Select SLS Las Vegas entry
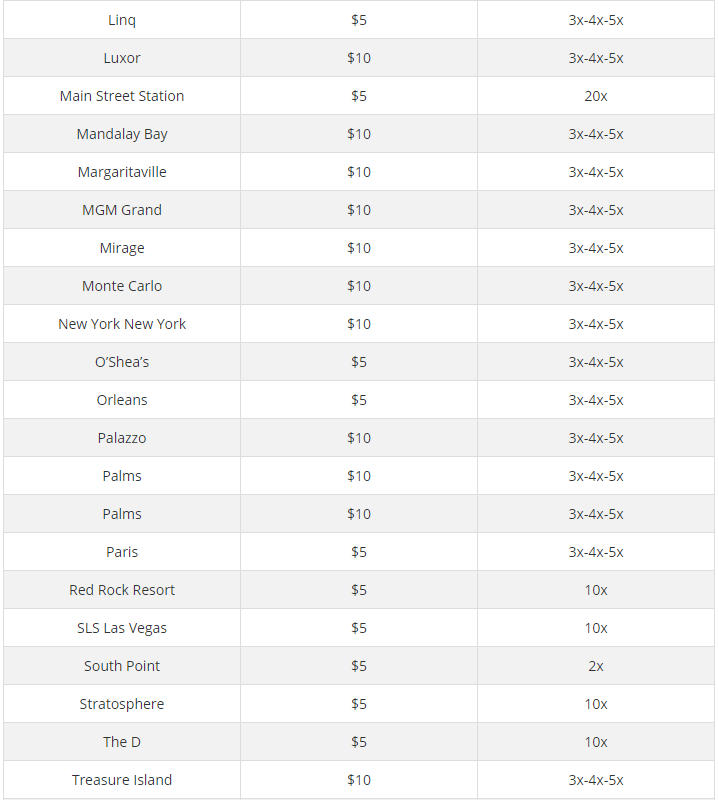The image size is (718, 800). coord(122,628)
